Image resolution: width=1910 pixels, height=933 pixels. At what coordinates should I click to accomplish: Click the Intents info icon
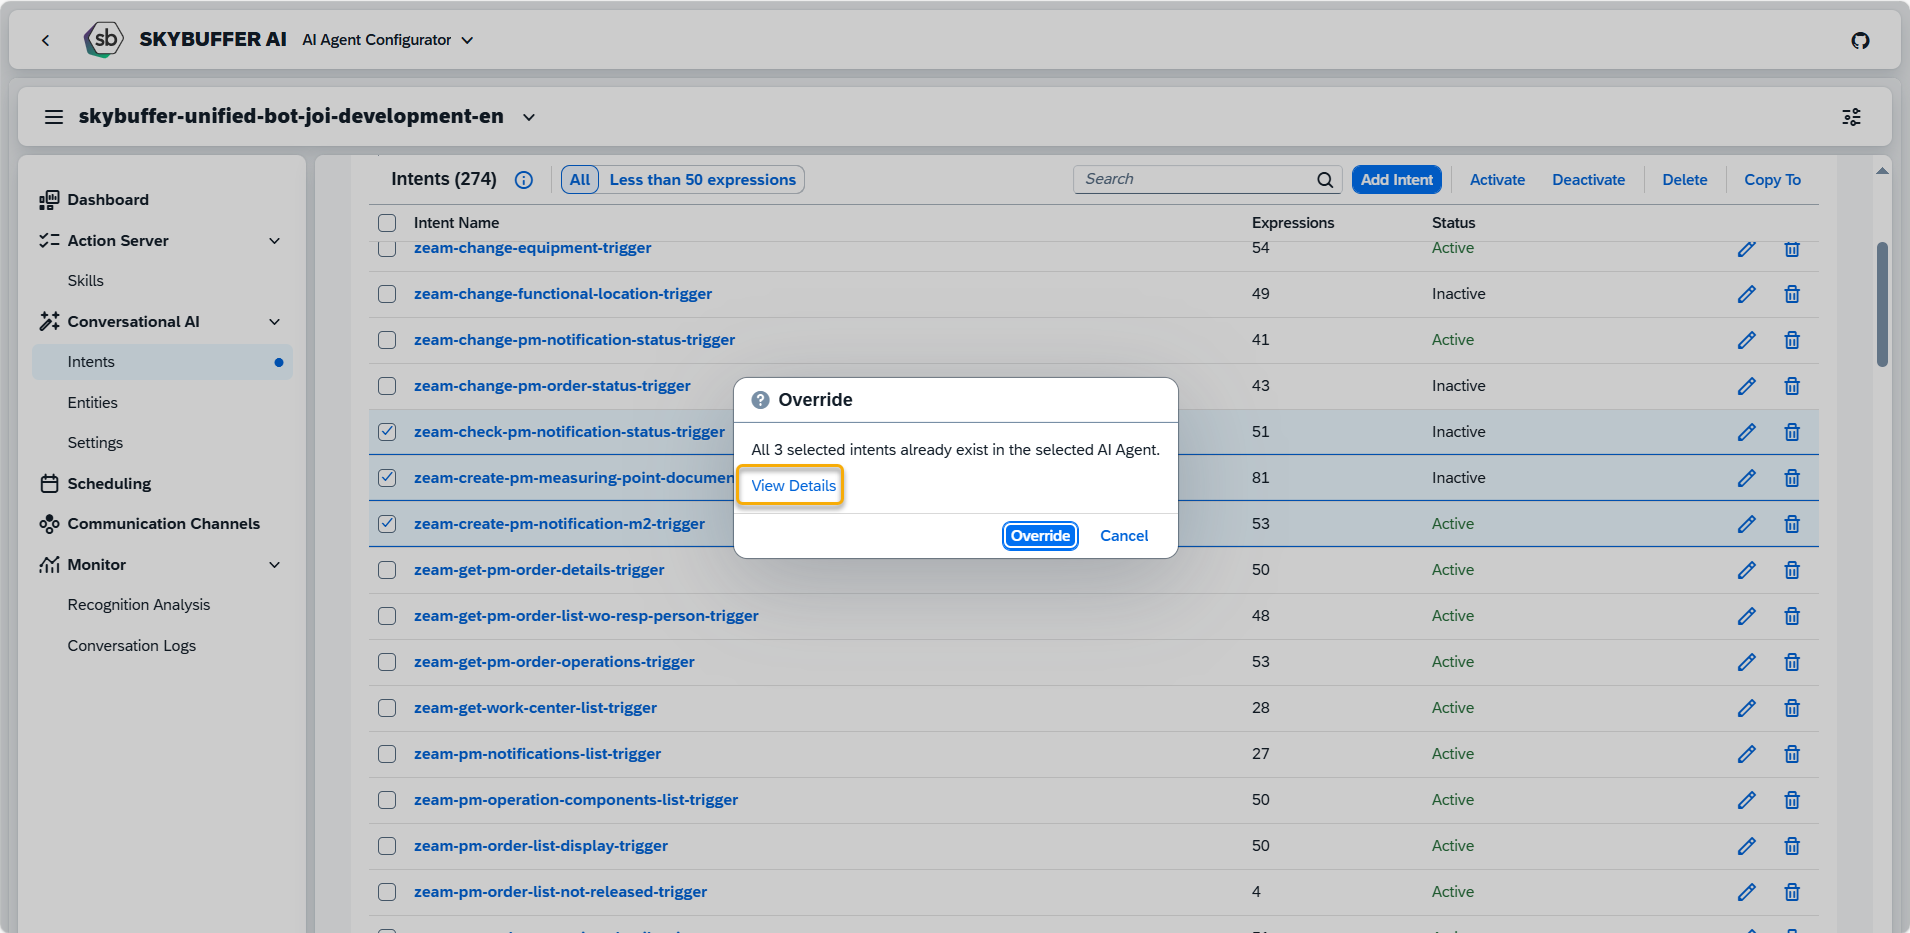pos(523,180)
